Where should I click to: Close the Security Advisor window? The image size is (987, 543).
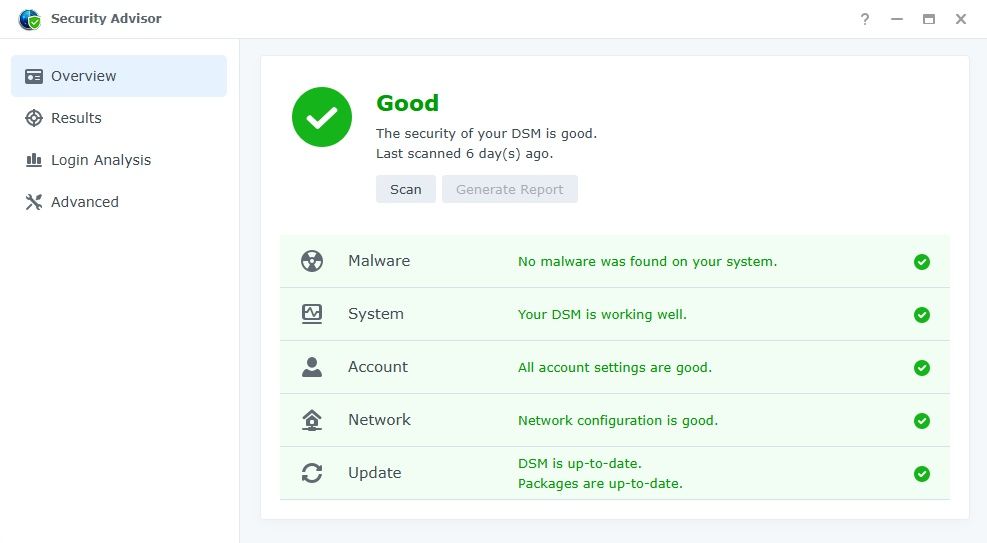click(x=961, y=20)
